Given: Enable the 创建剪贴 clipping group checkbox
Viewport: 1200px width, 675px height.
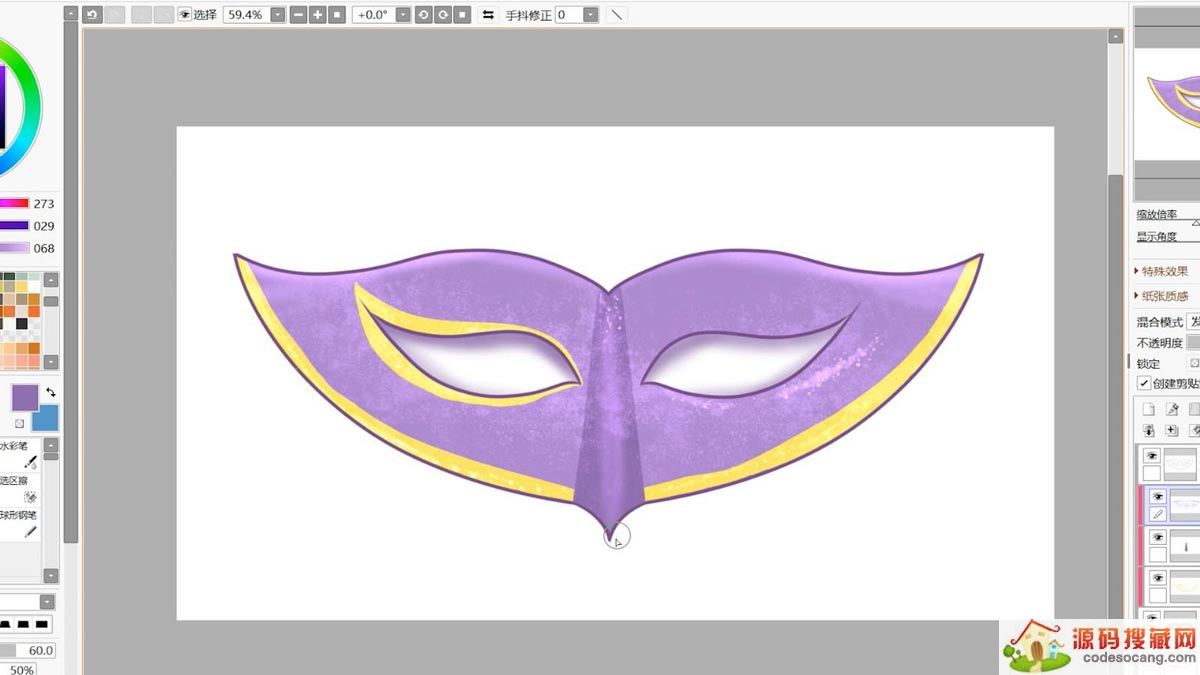Looking at the screenshot, I should pos(1144,384).
